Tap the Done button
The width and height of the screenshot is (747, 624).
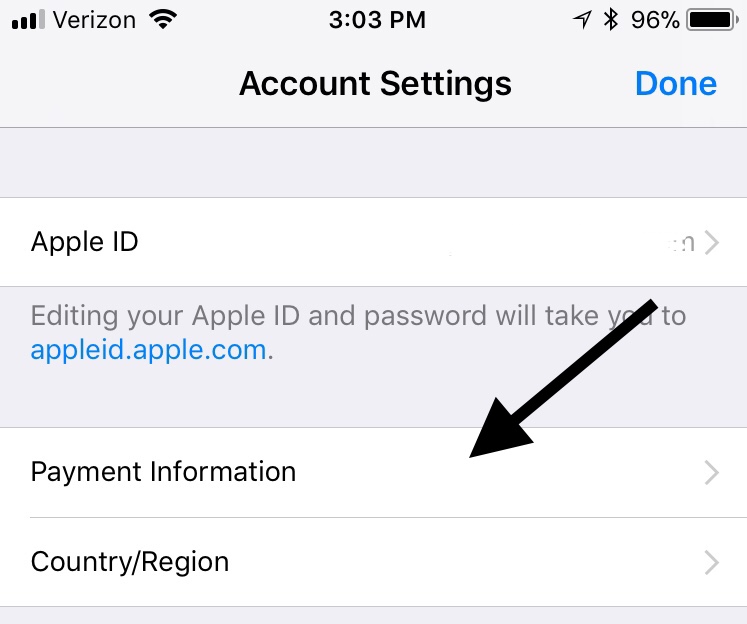(676, 84)
